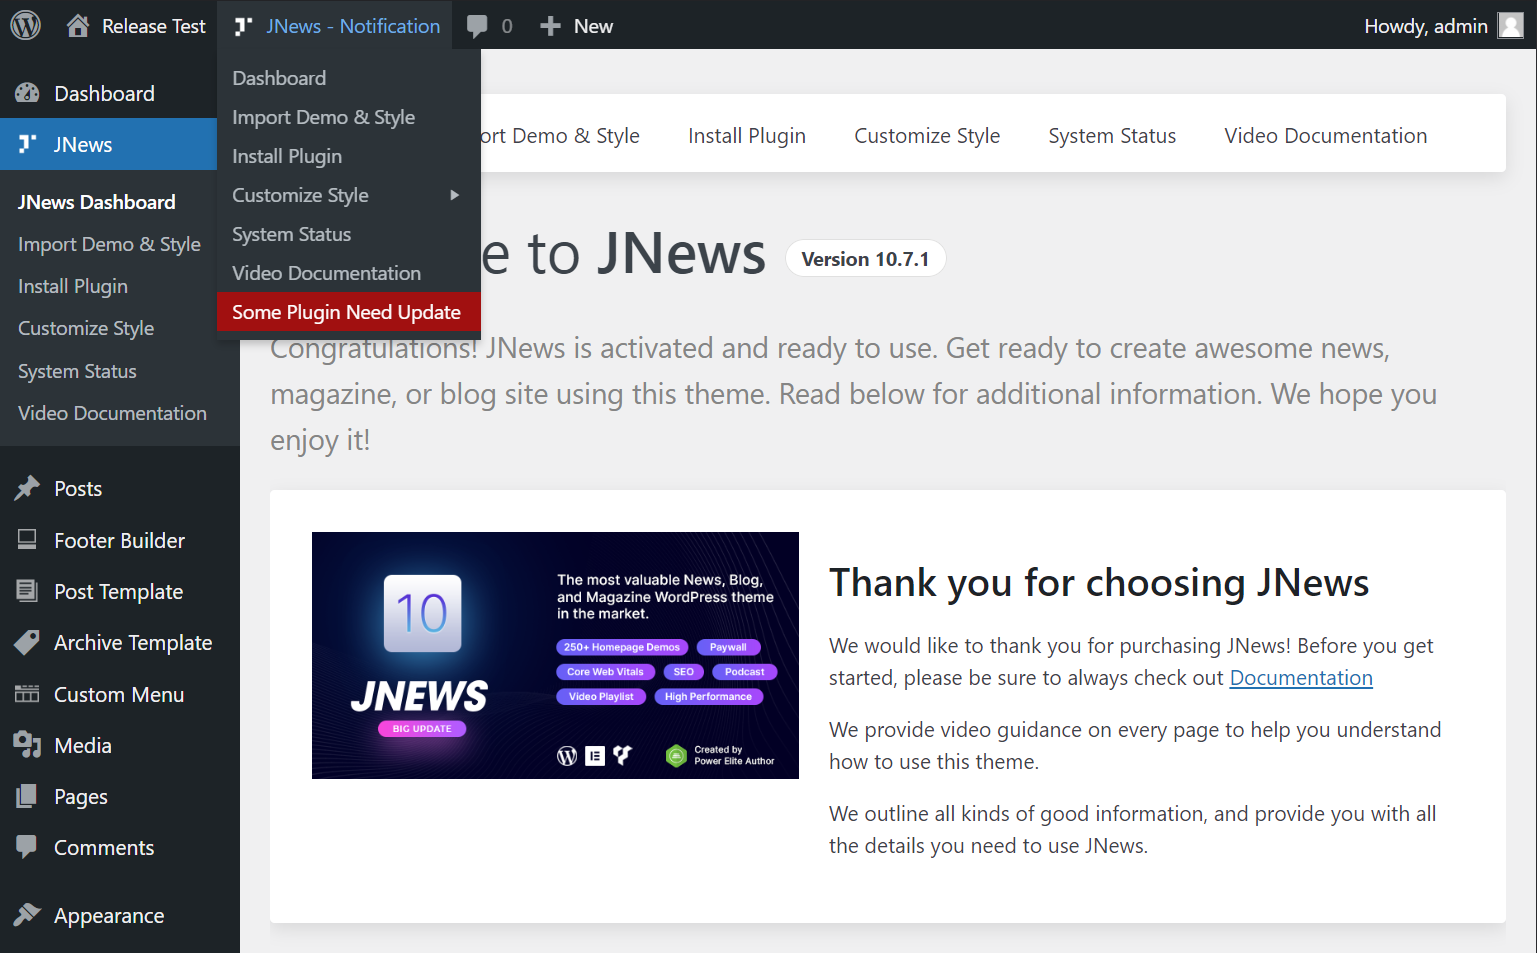Select Some Plugin Need Update menu entry
Image resolution: width=1537 pixels, height=953 pixels.
[346, 312]
